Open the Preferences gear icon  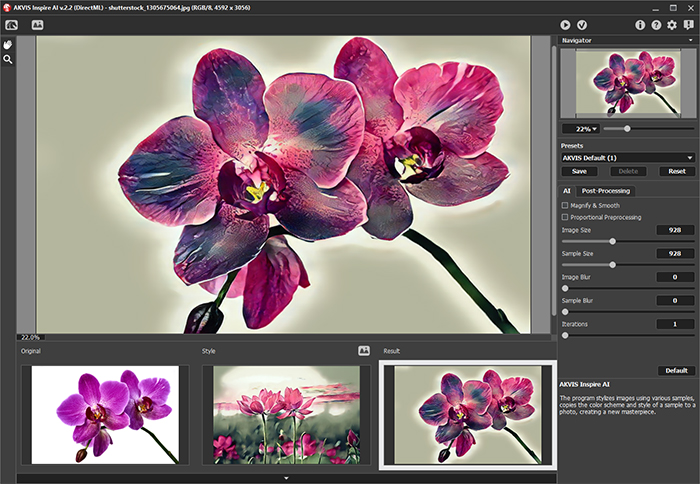coord(672,24)
